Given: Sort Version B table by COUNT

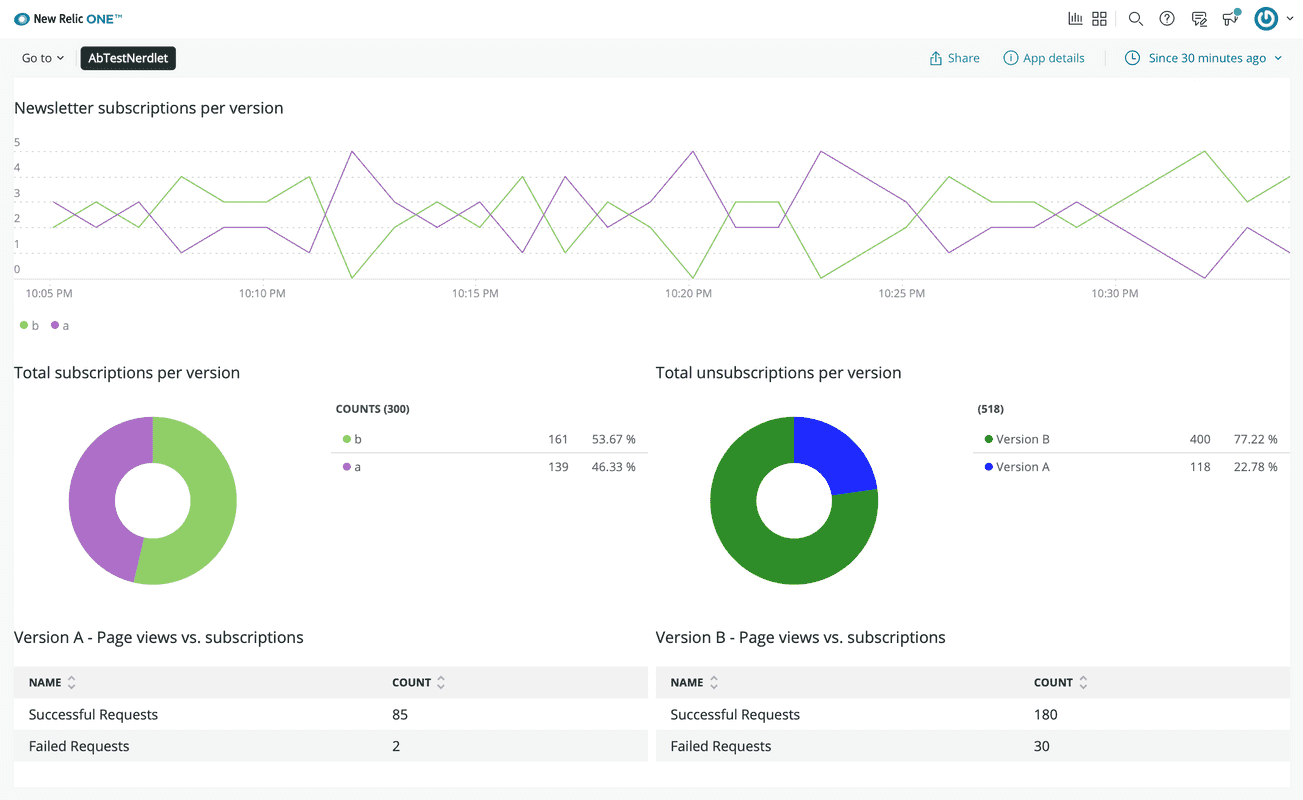Looking at the screenshot, I should (x=1060, y=682).
